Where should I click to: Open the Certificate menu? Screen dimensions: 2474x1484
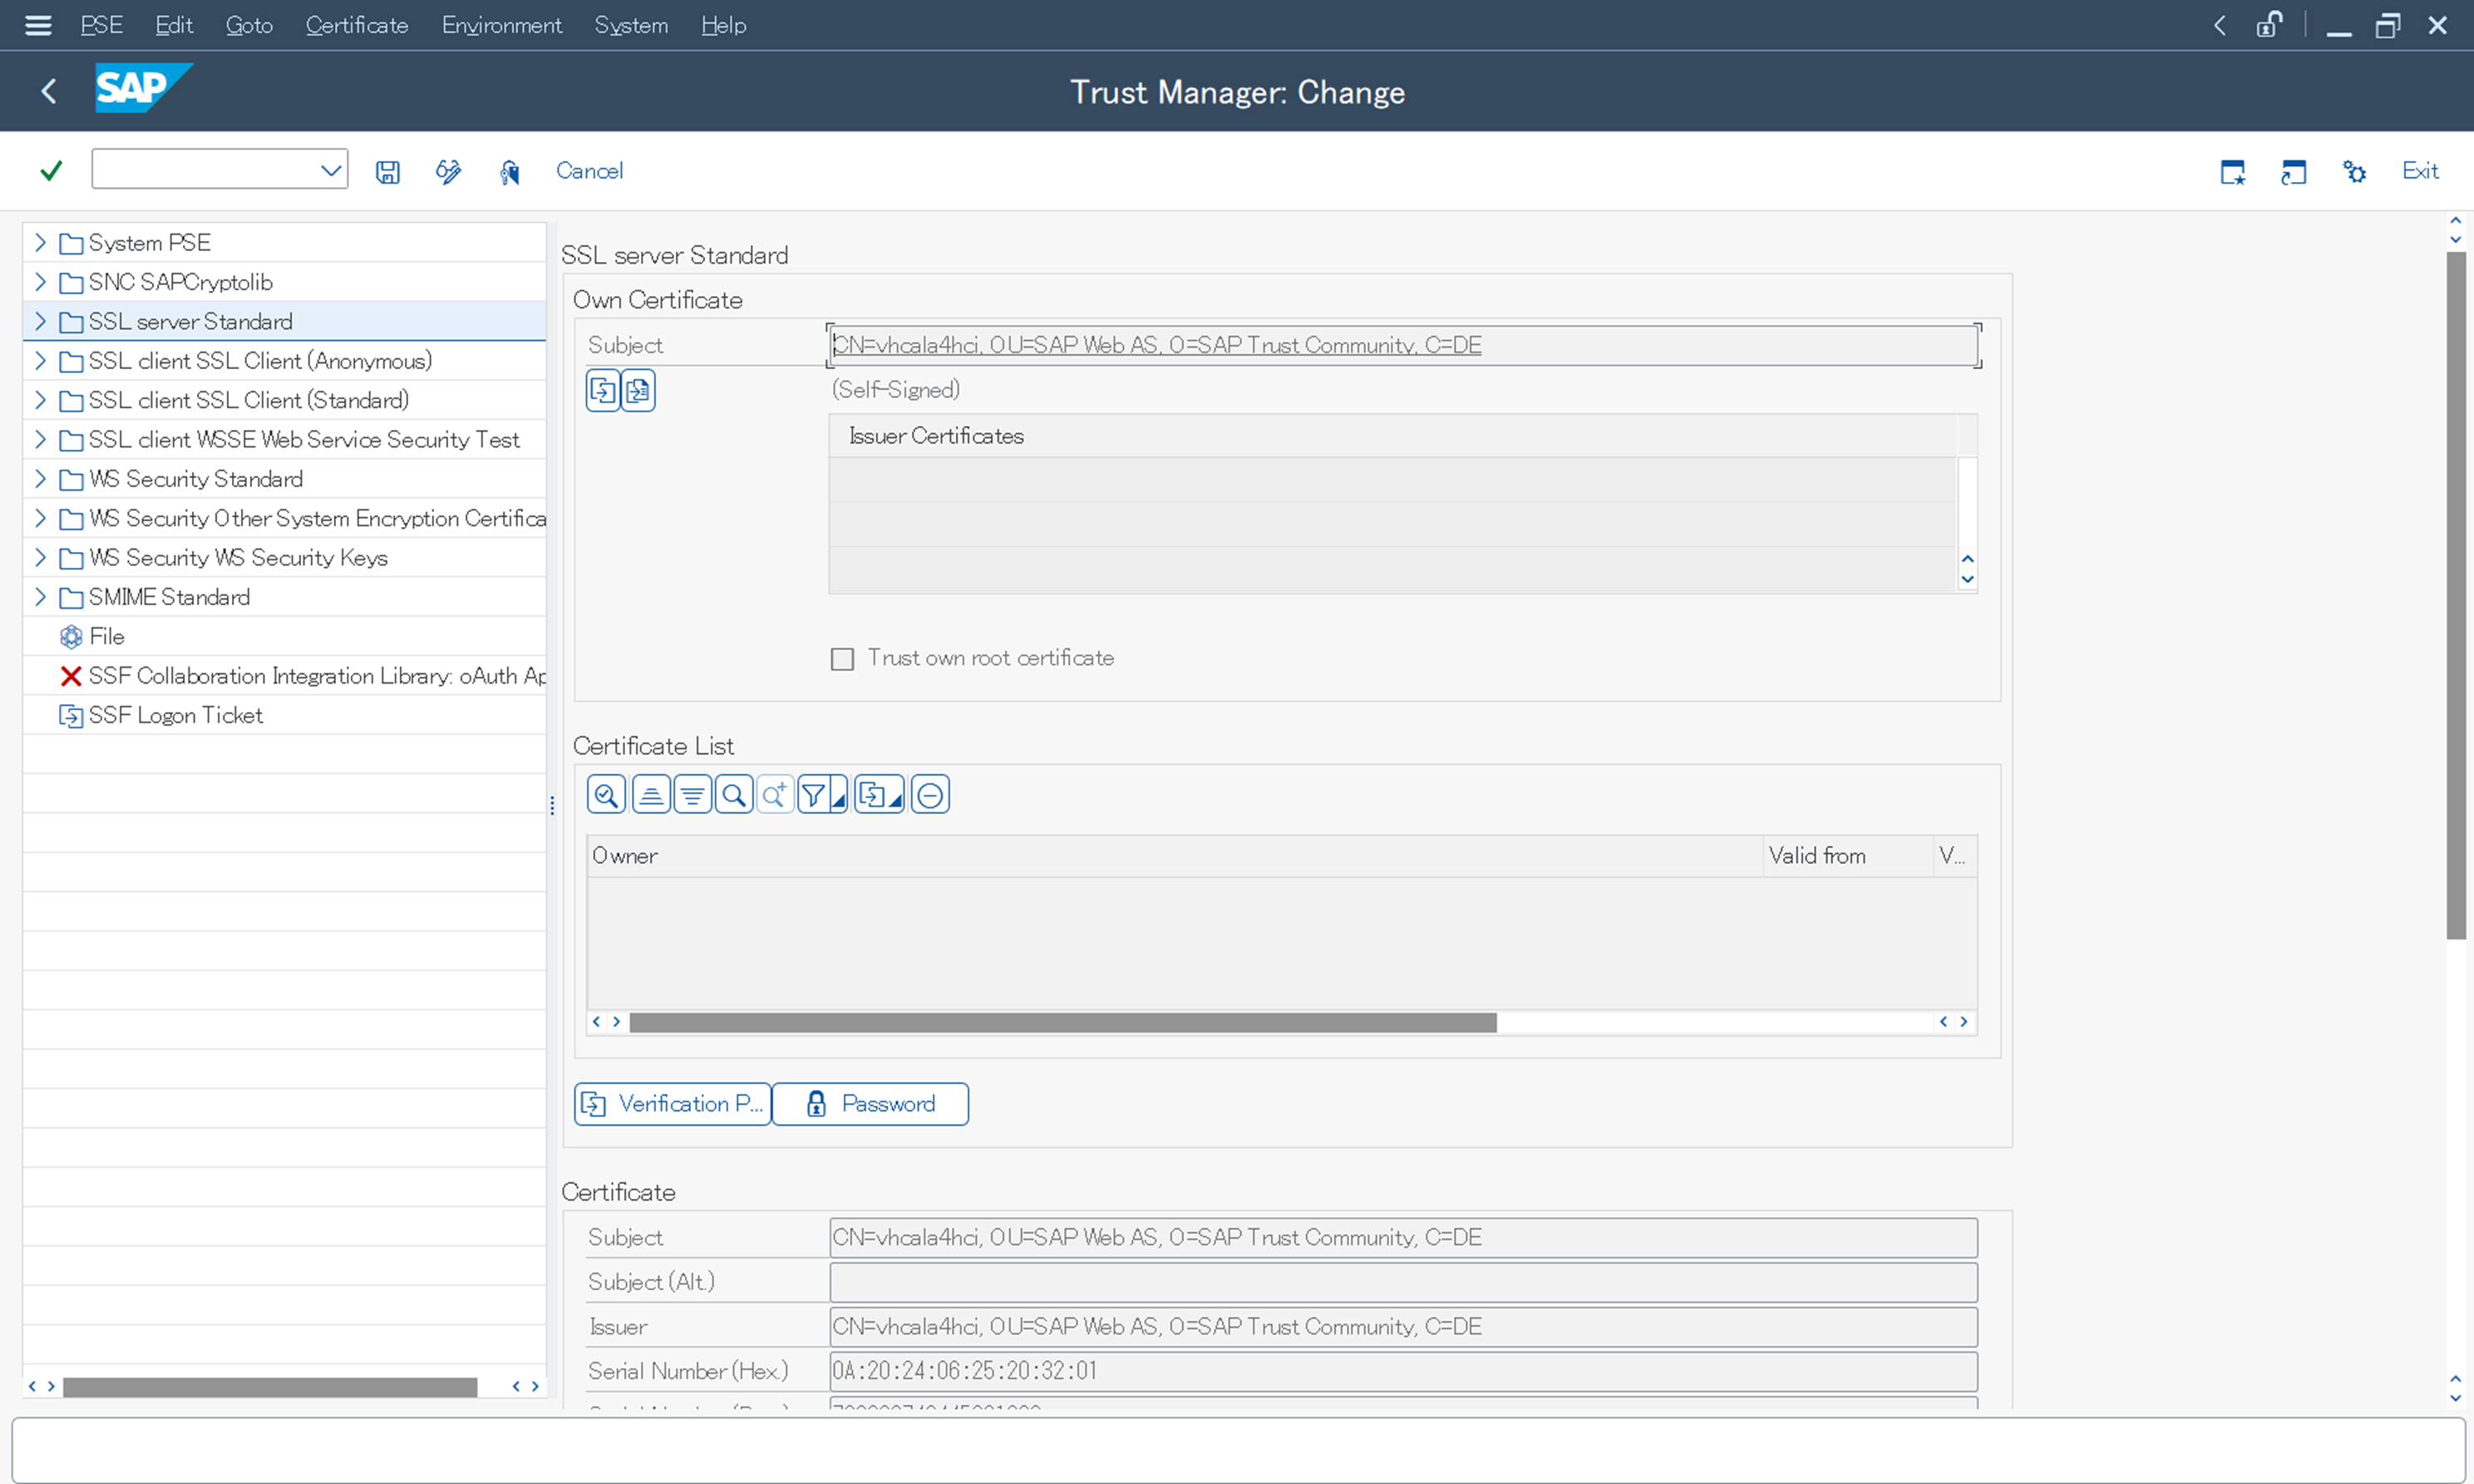[356, 25]
